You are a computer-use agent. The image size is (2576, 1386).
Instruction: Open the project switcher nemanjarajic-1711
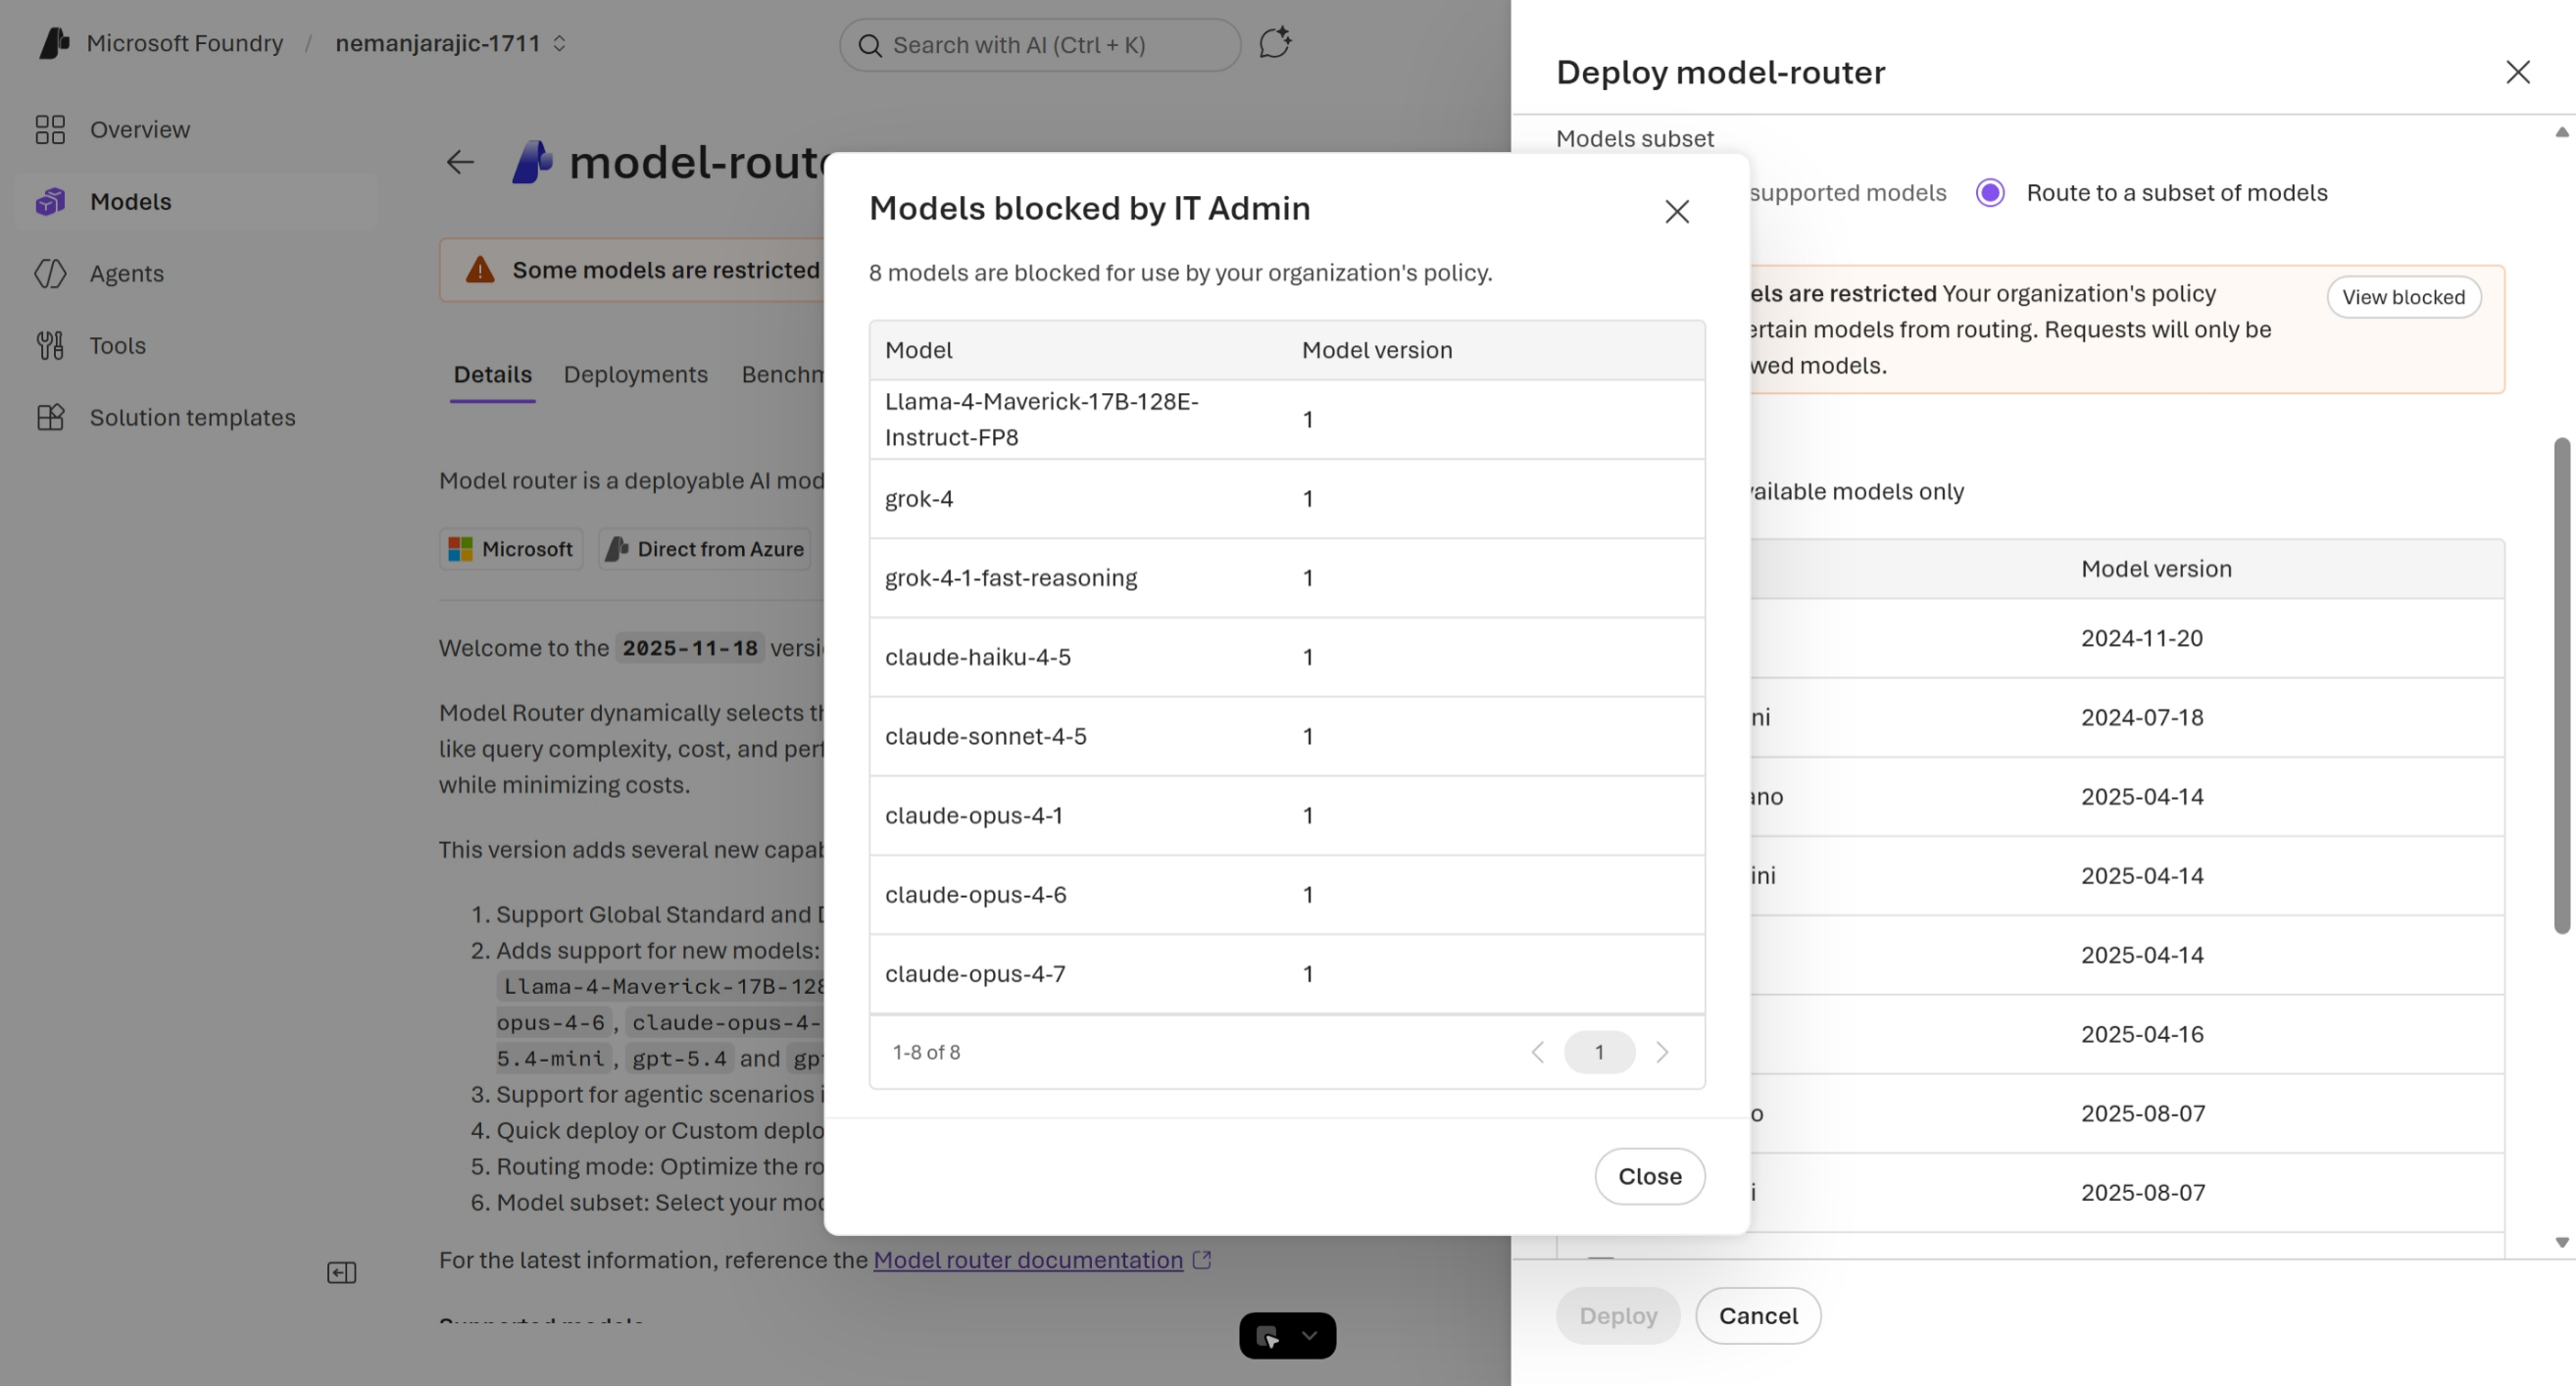pos(452,43)
